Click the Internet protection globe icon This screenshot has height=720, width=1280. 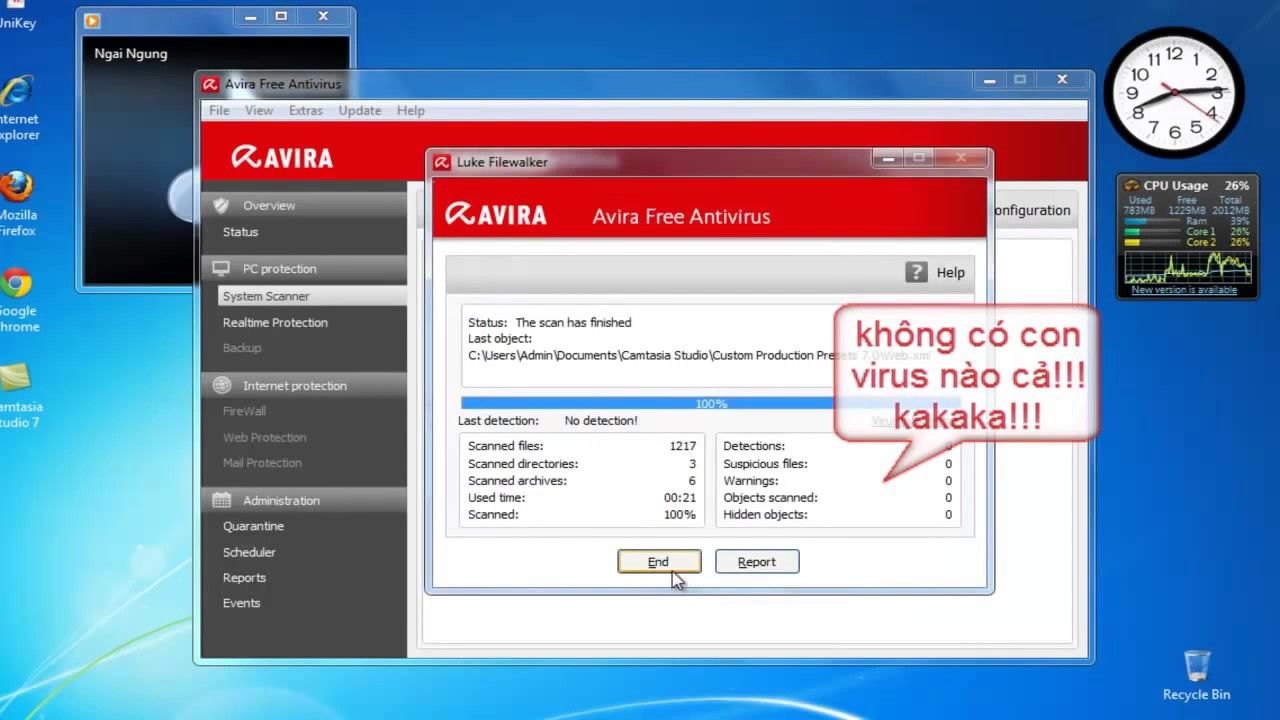(222, 385)
